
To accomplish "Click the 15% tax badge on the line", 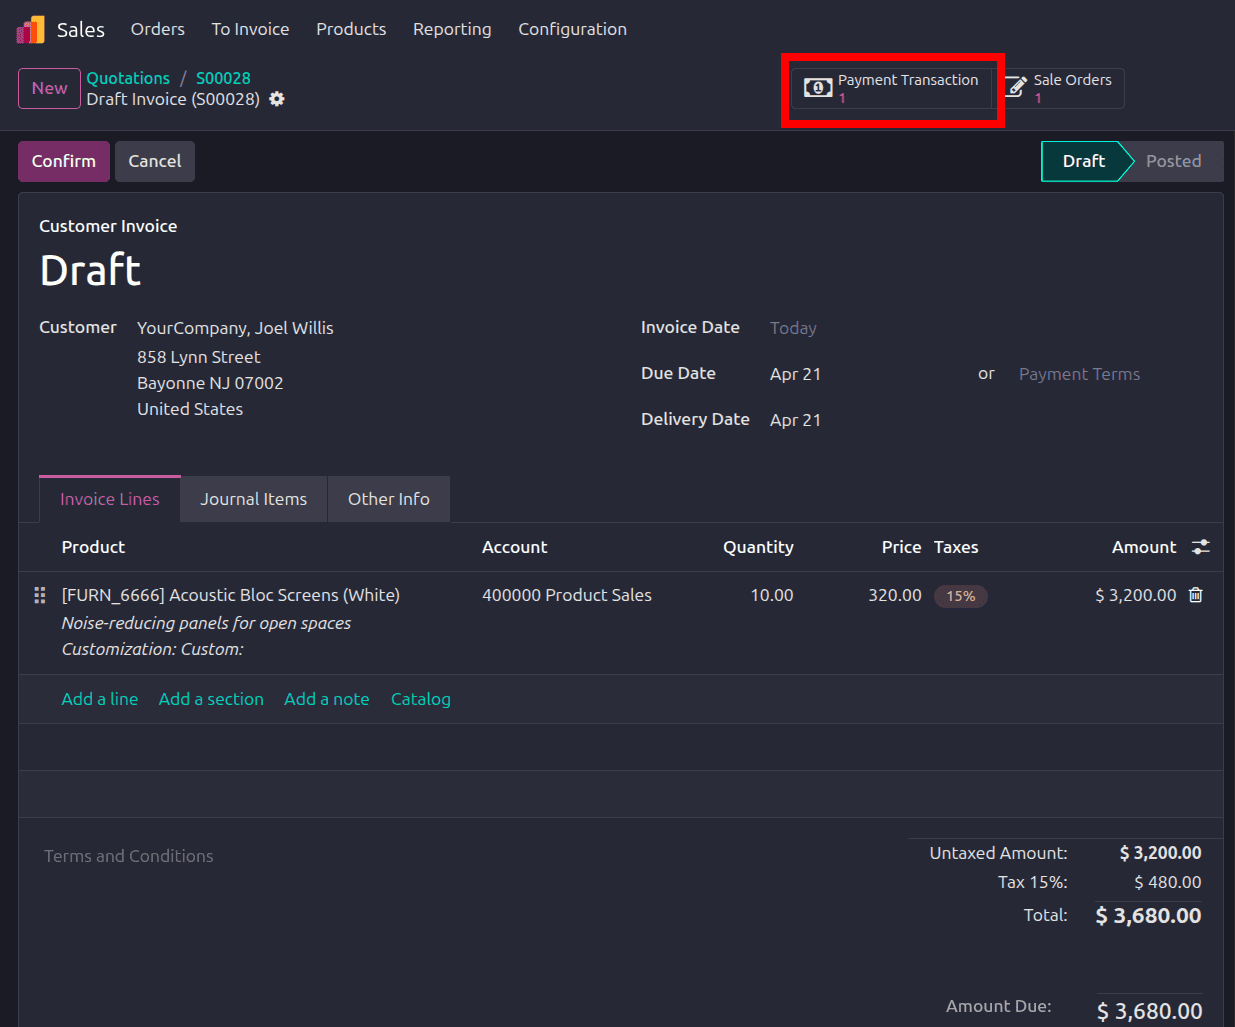I will (960, 595).
